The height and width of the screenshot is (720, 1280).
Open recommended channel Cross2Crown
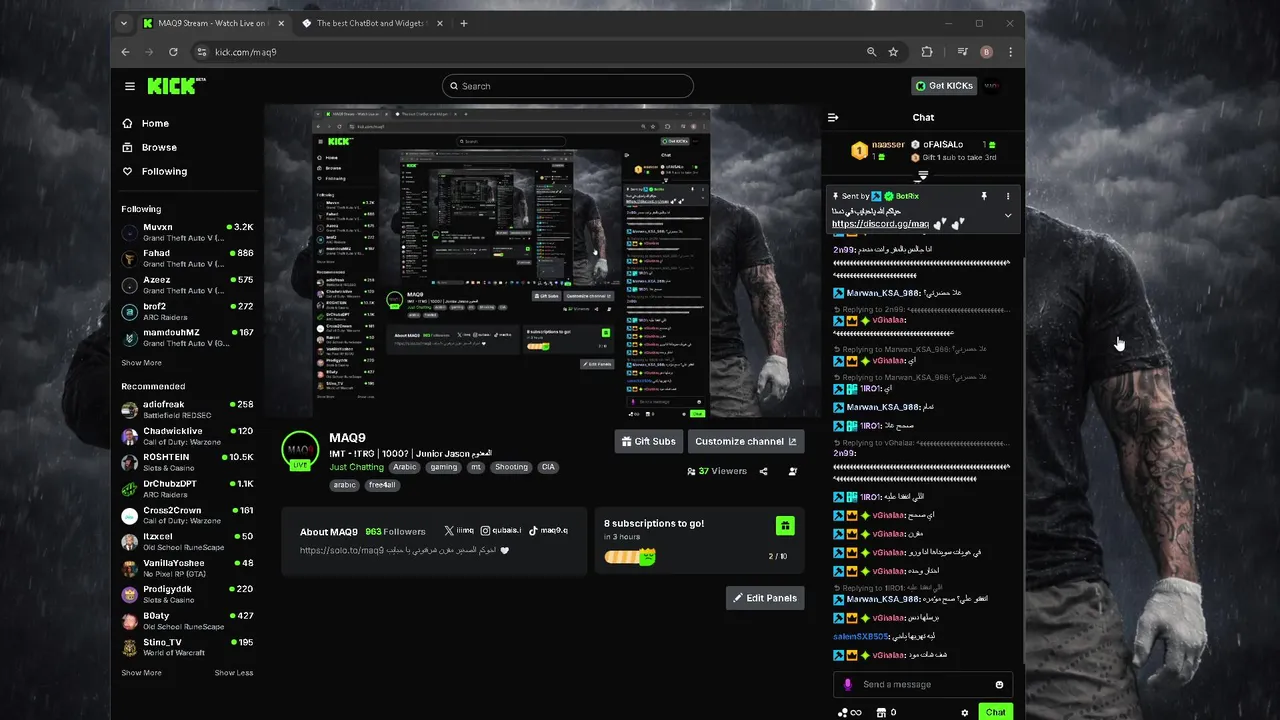click(187, 515)
